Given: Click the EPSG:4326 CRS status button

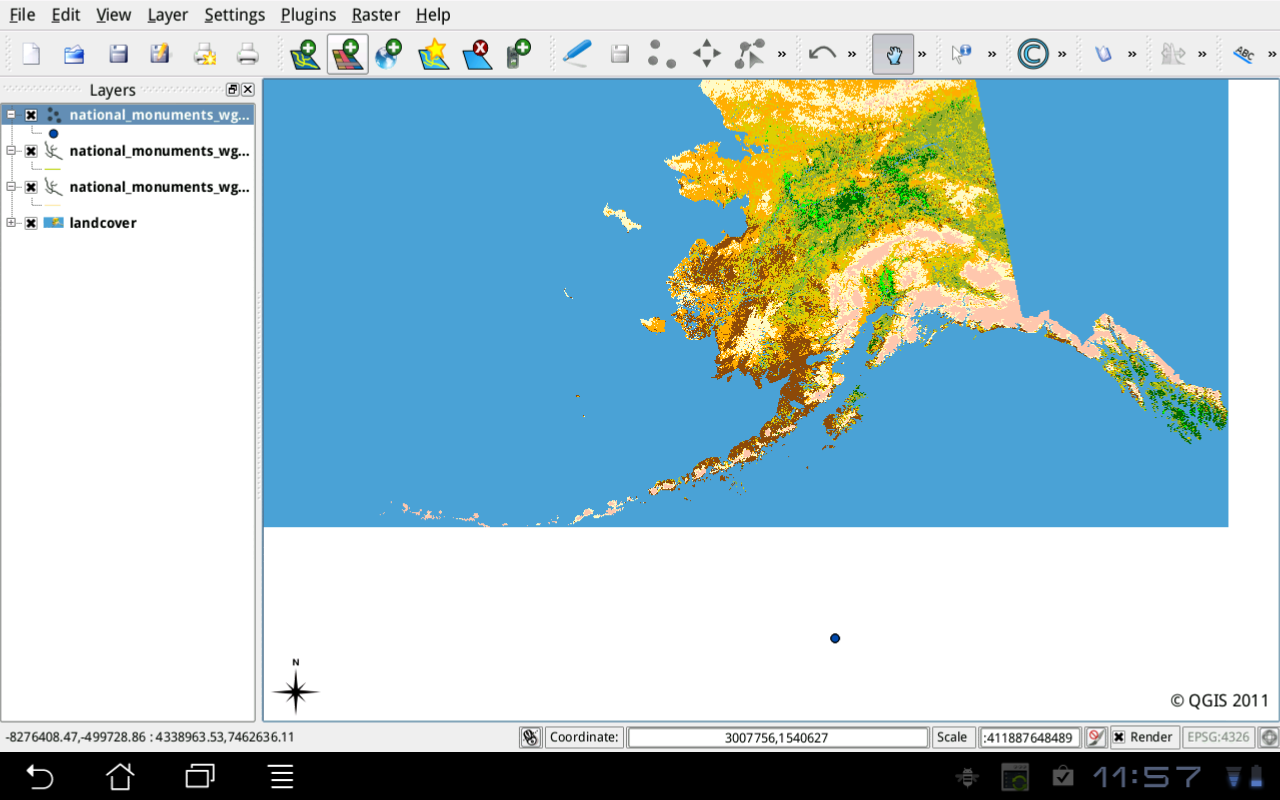Looking at the screenshot, I should [1217, 737].
